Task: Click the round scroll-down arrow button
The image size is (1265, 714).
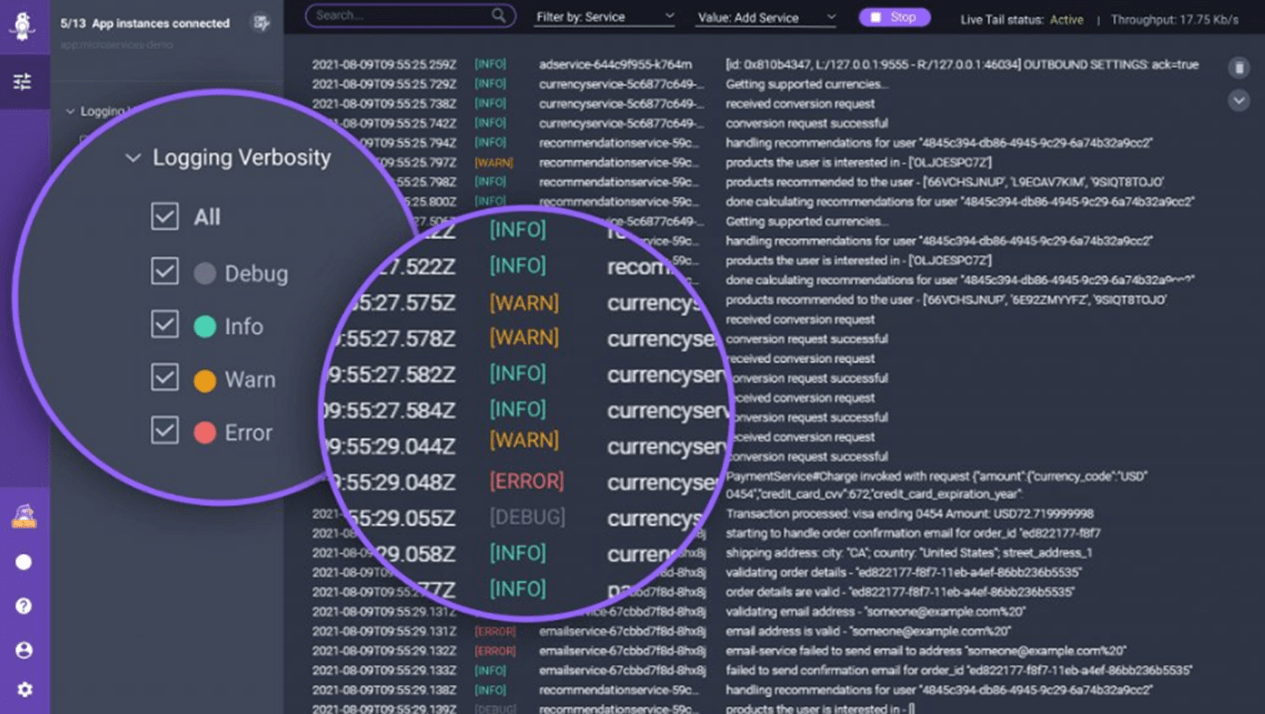Action: click(x=1239, y=101)
